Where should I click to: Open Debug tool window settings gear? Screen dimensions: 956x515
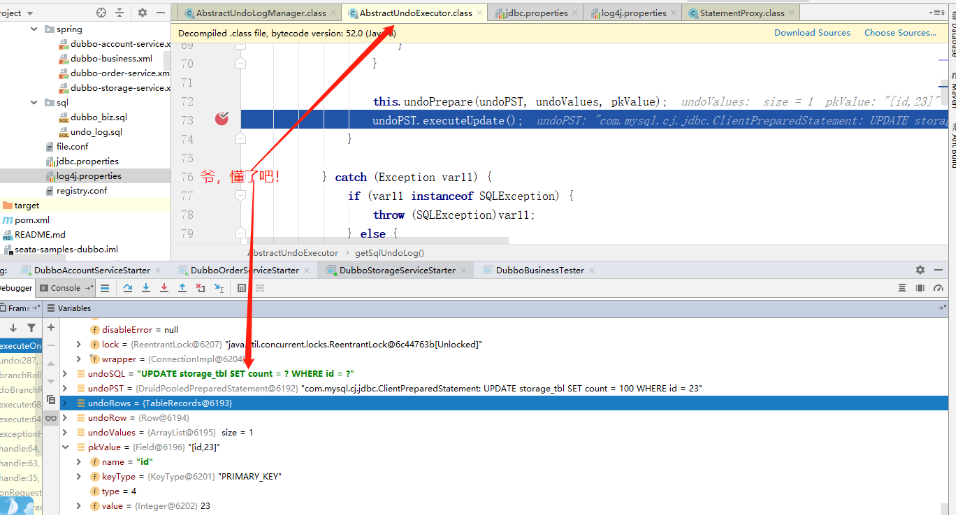[920, 270]
